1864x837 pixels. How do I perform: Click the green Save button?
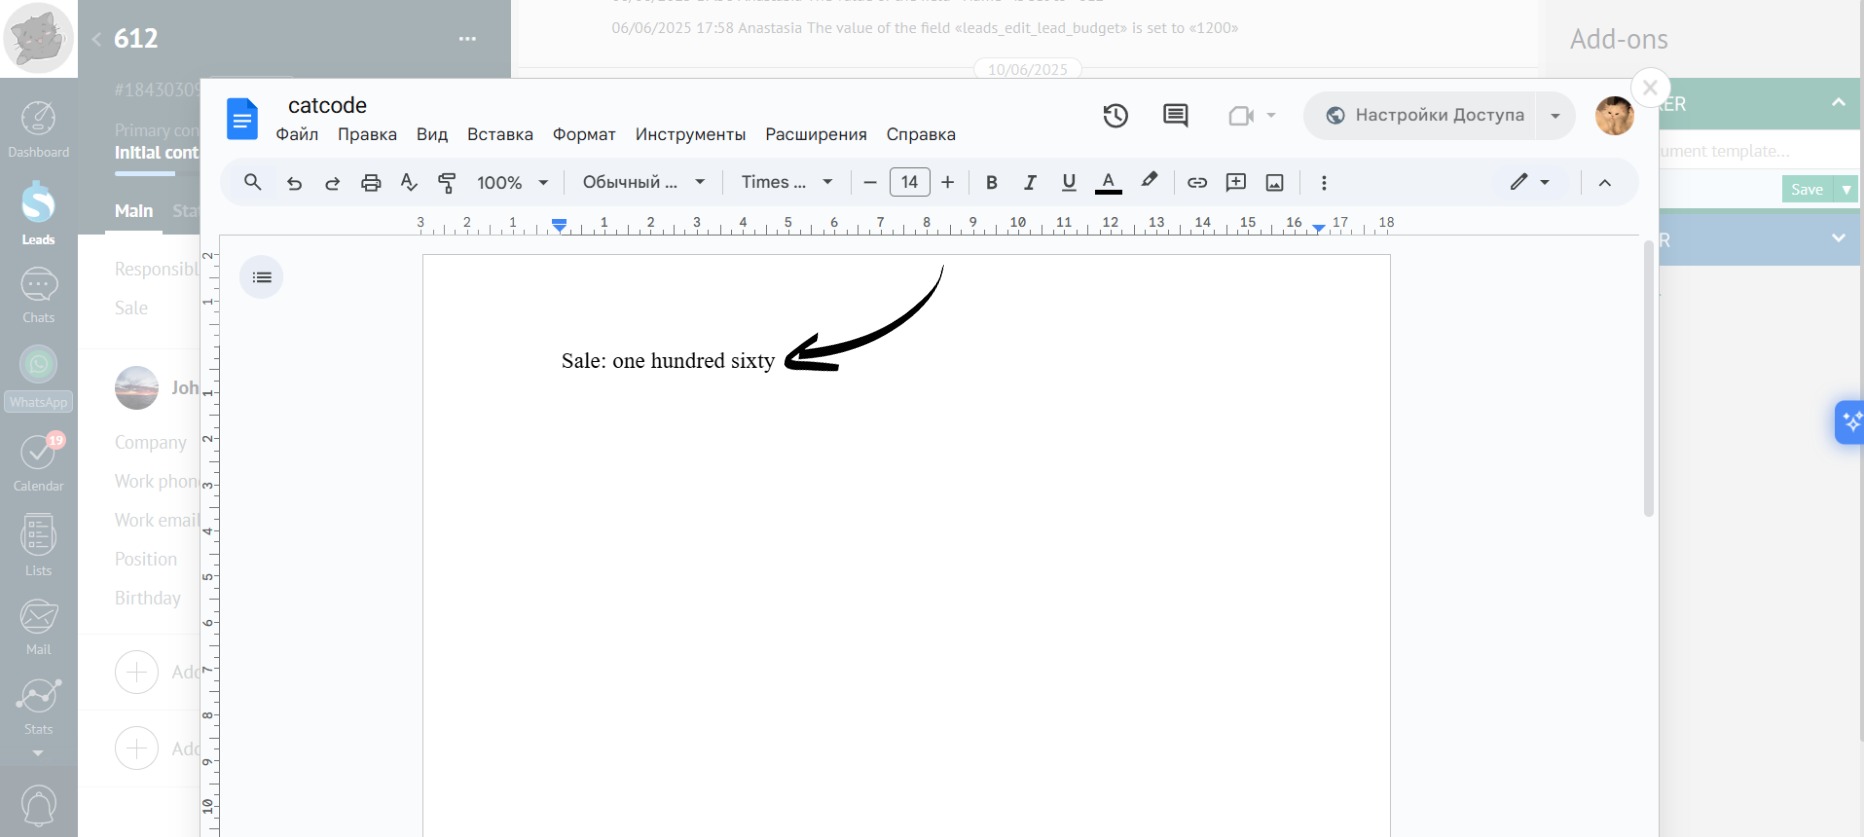coord(1806,190)
